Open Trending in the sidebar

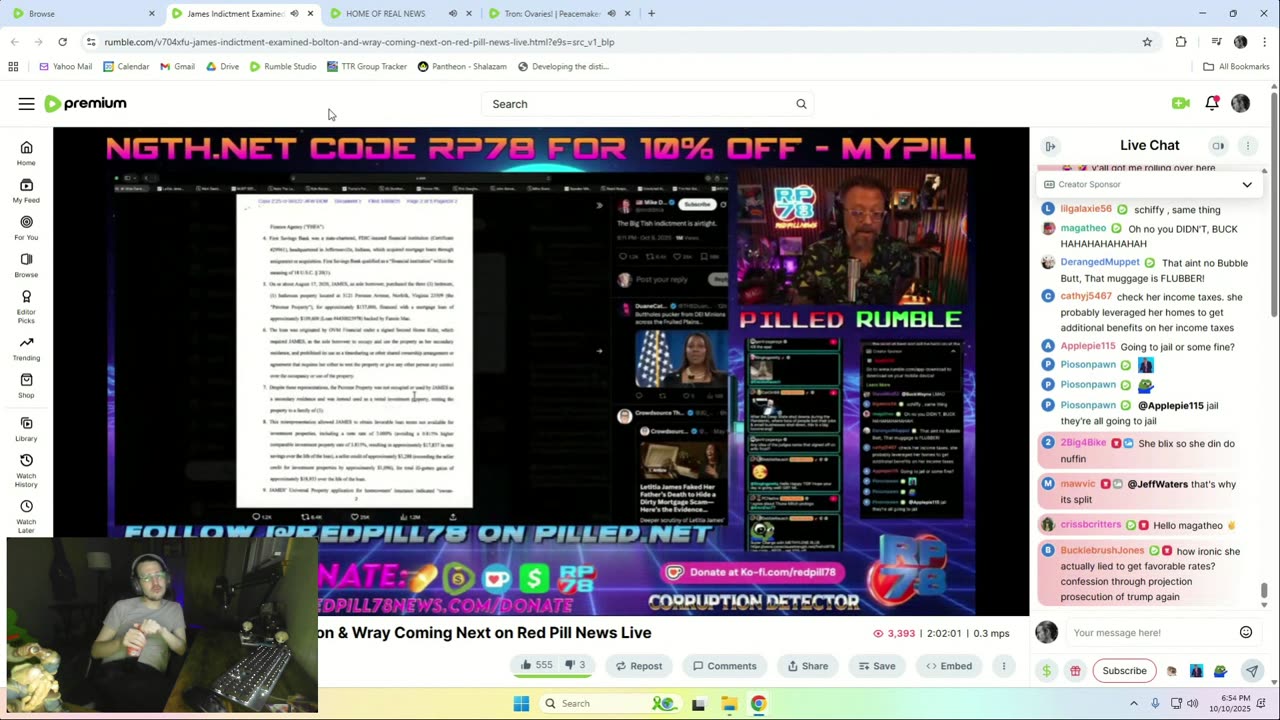pyautogui.click(x=26, y=348)
